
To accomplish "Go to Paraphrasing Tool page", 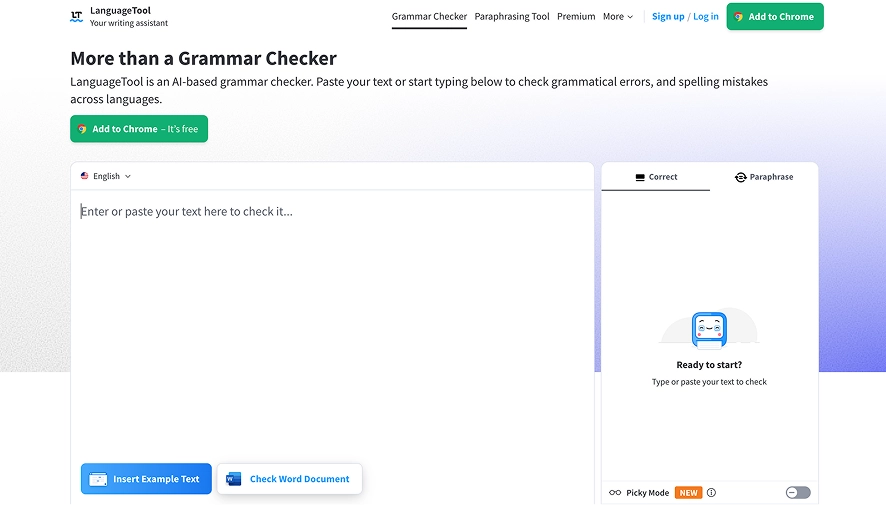I will [512, 16].
